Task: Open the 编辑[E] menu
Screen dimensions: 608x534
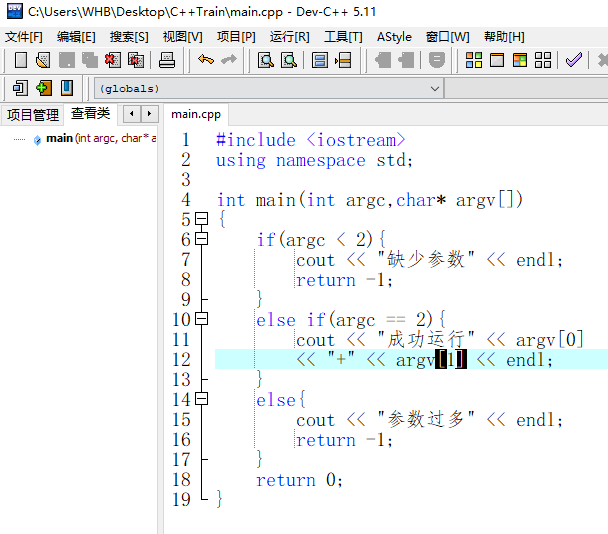Action: tap(76, 37)
